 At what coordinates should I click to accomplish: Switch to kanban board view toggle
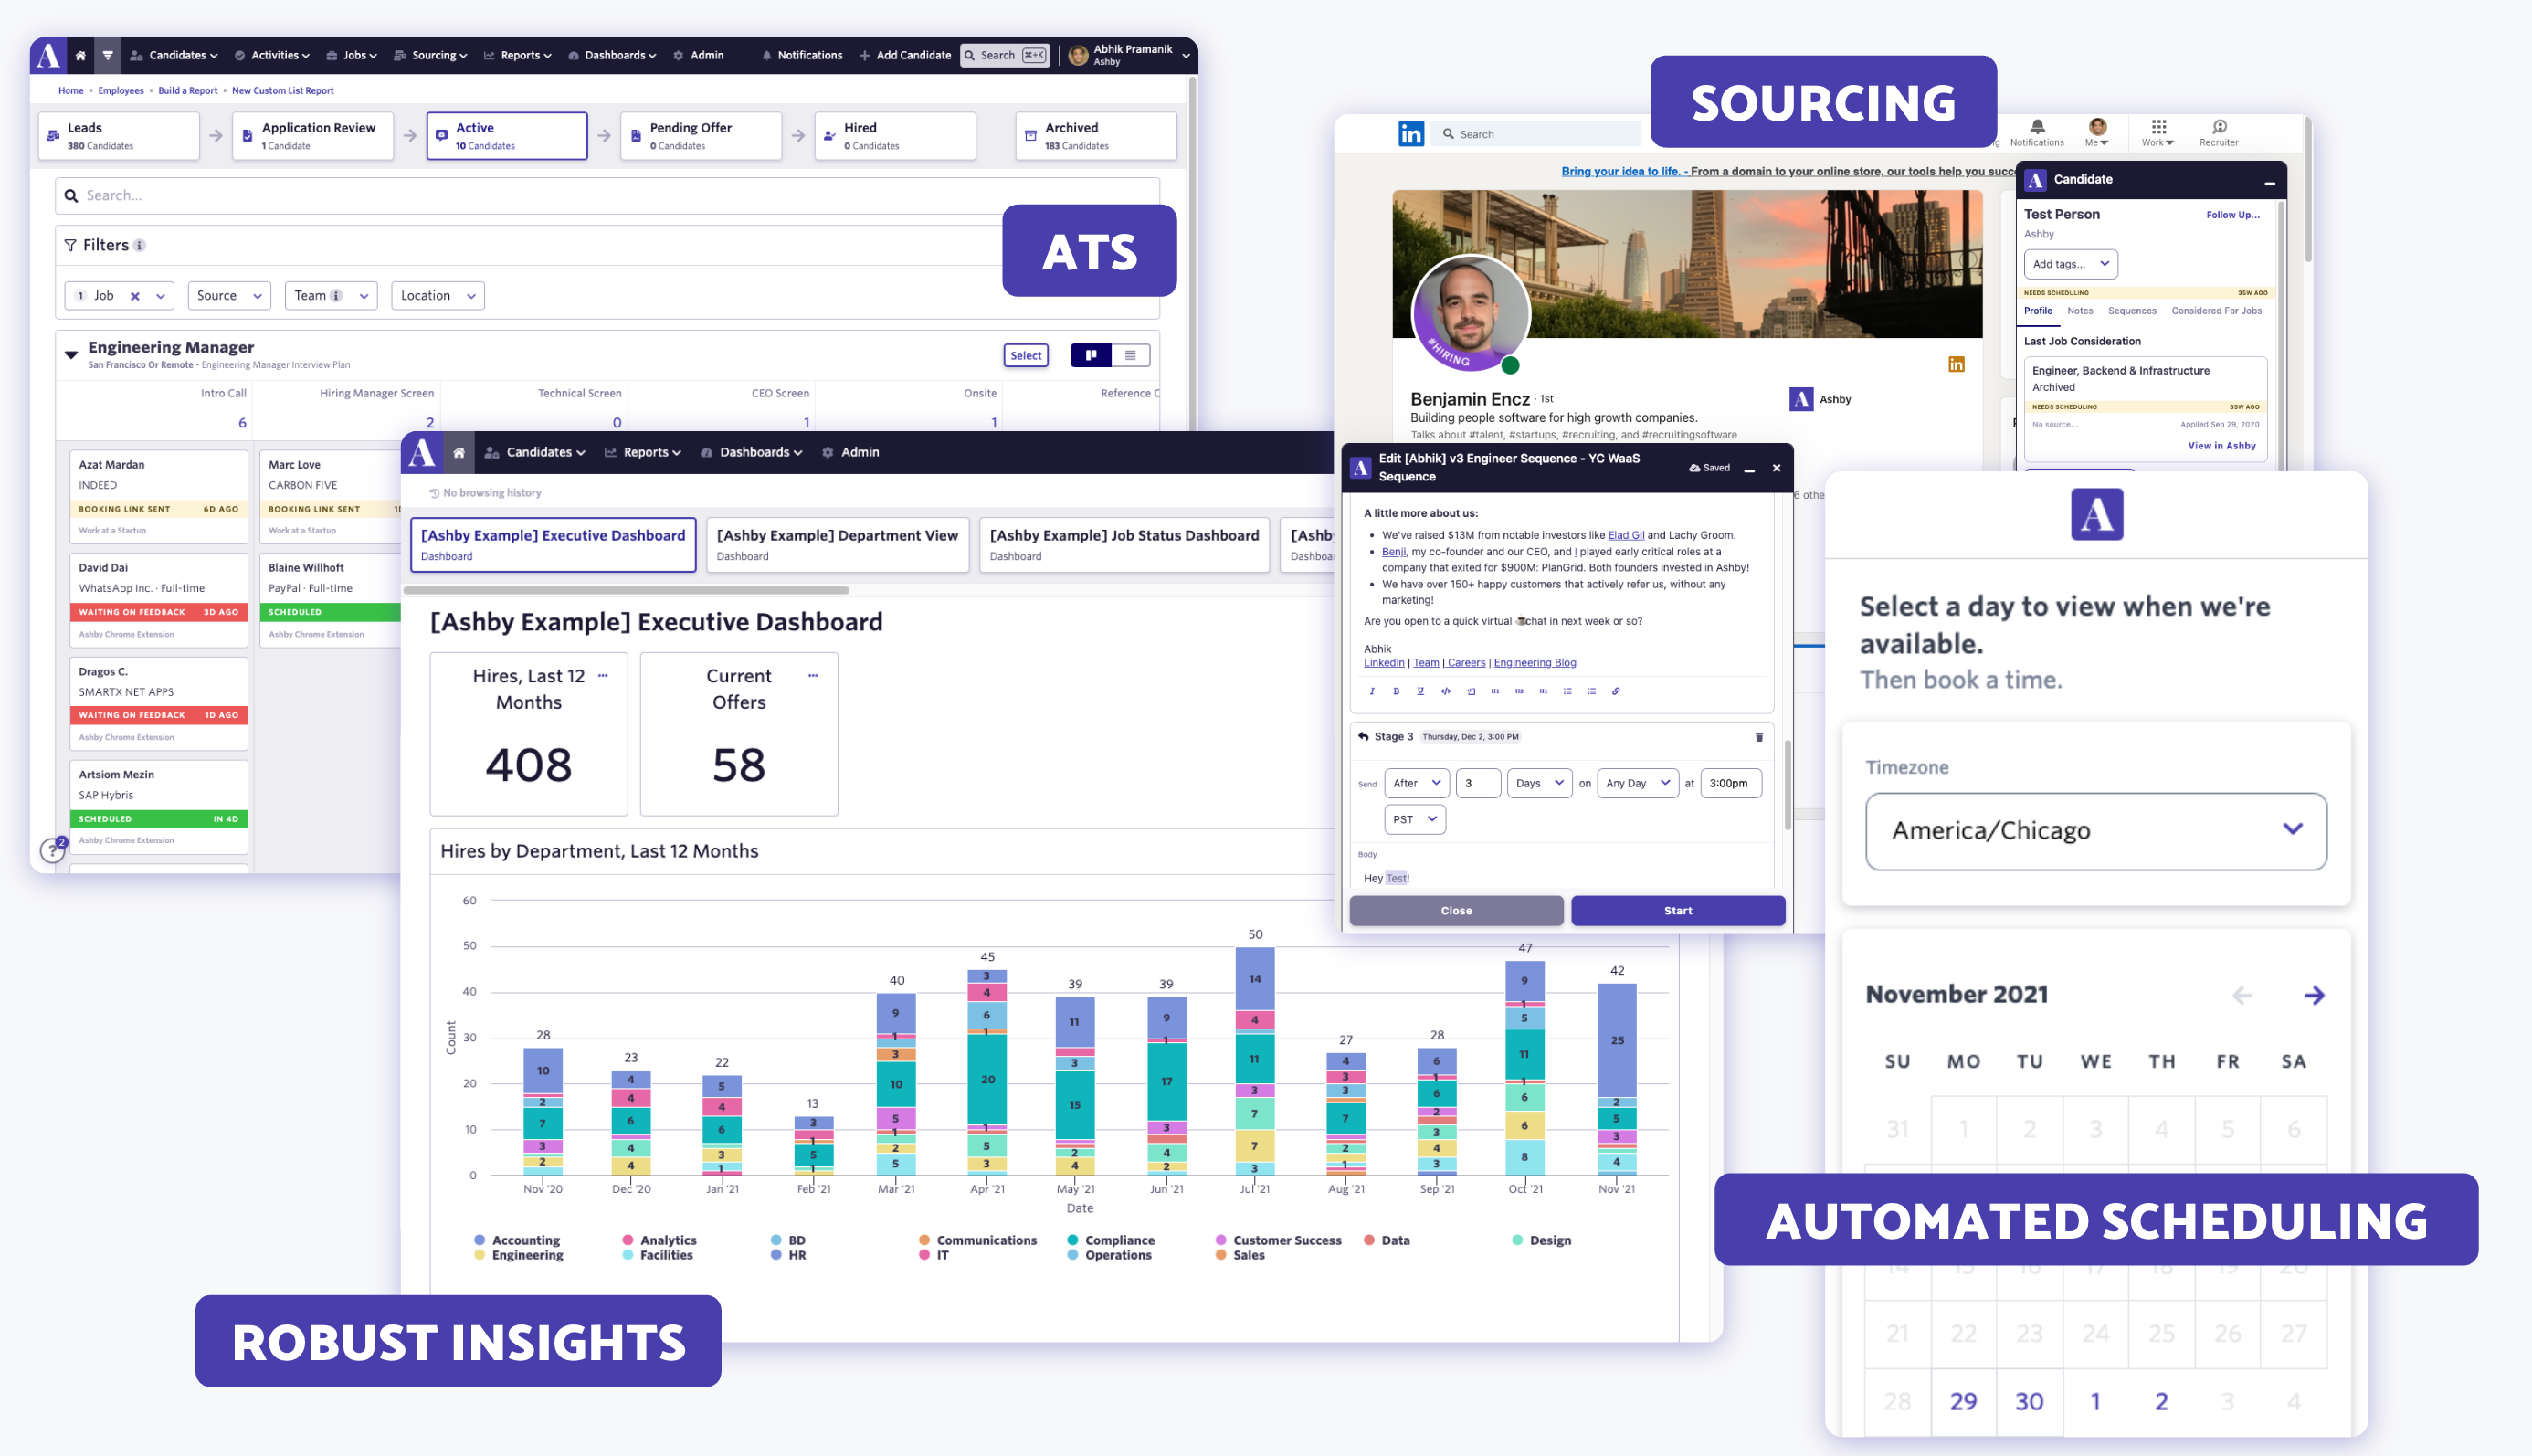1091,355
